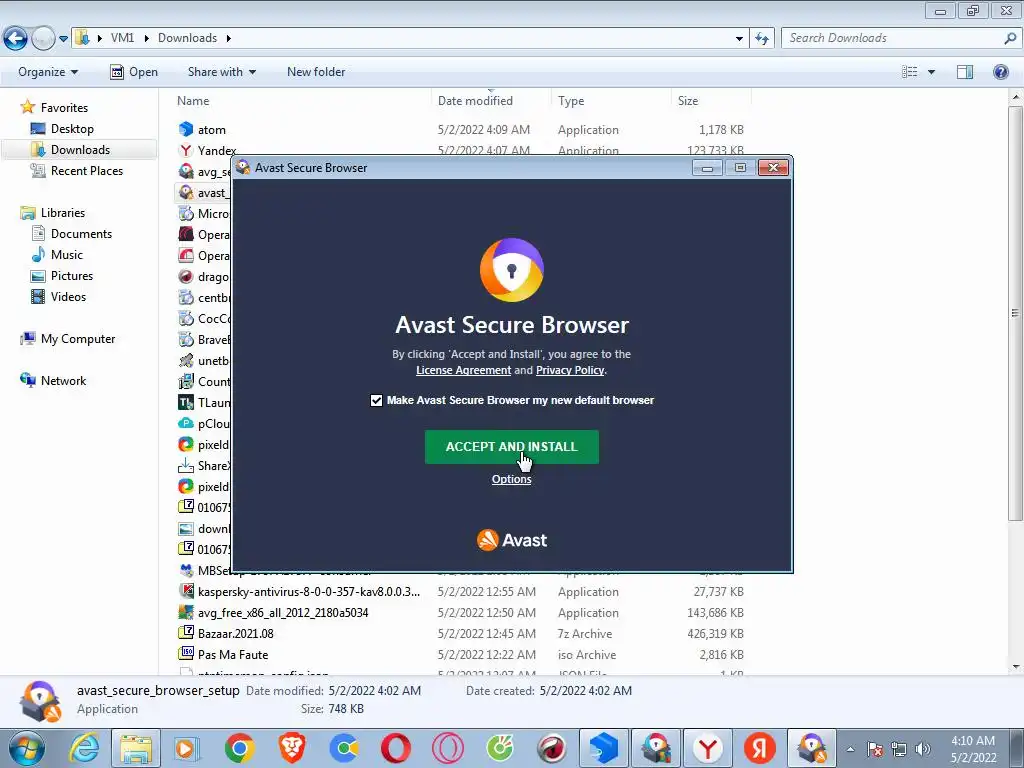
Task: Click the volume speaker tray icon
Action: click(923, 749)
